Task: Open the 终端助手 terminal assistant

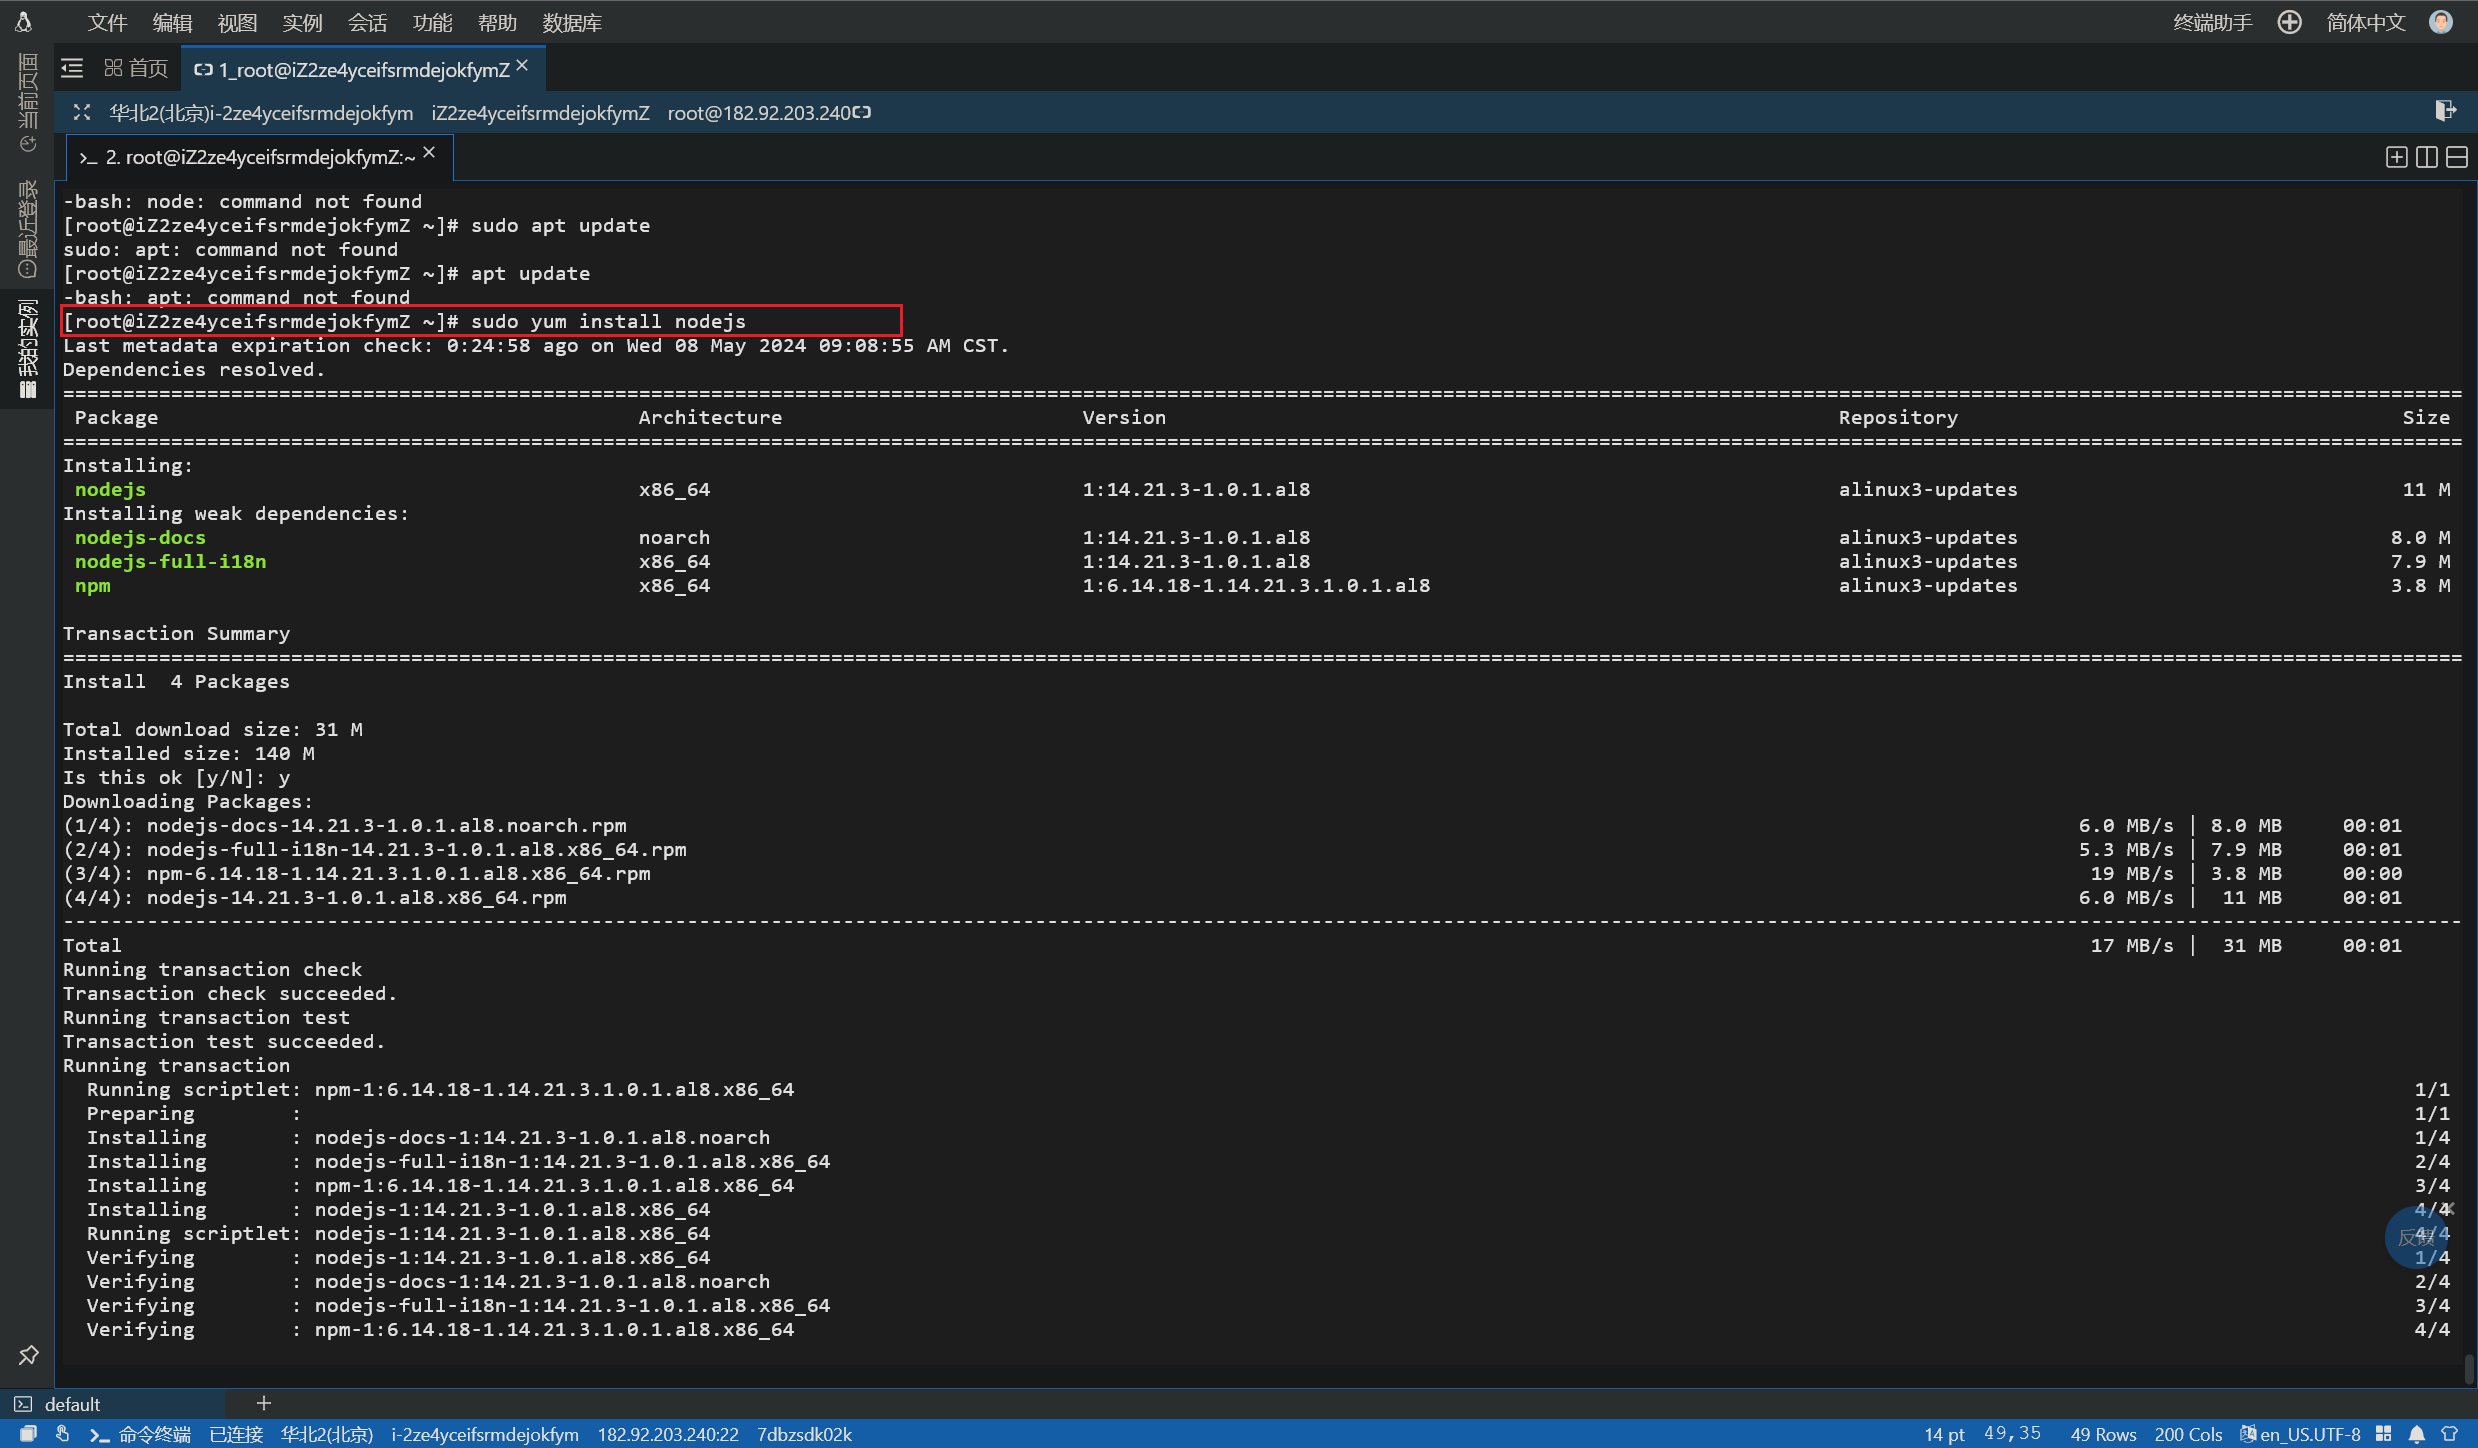Action: pyautogui.click(x=2212, y=22)
